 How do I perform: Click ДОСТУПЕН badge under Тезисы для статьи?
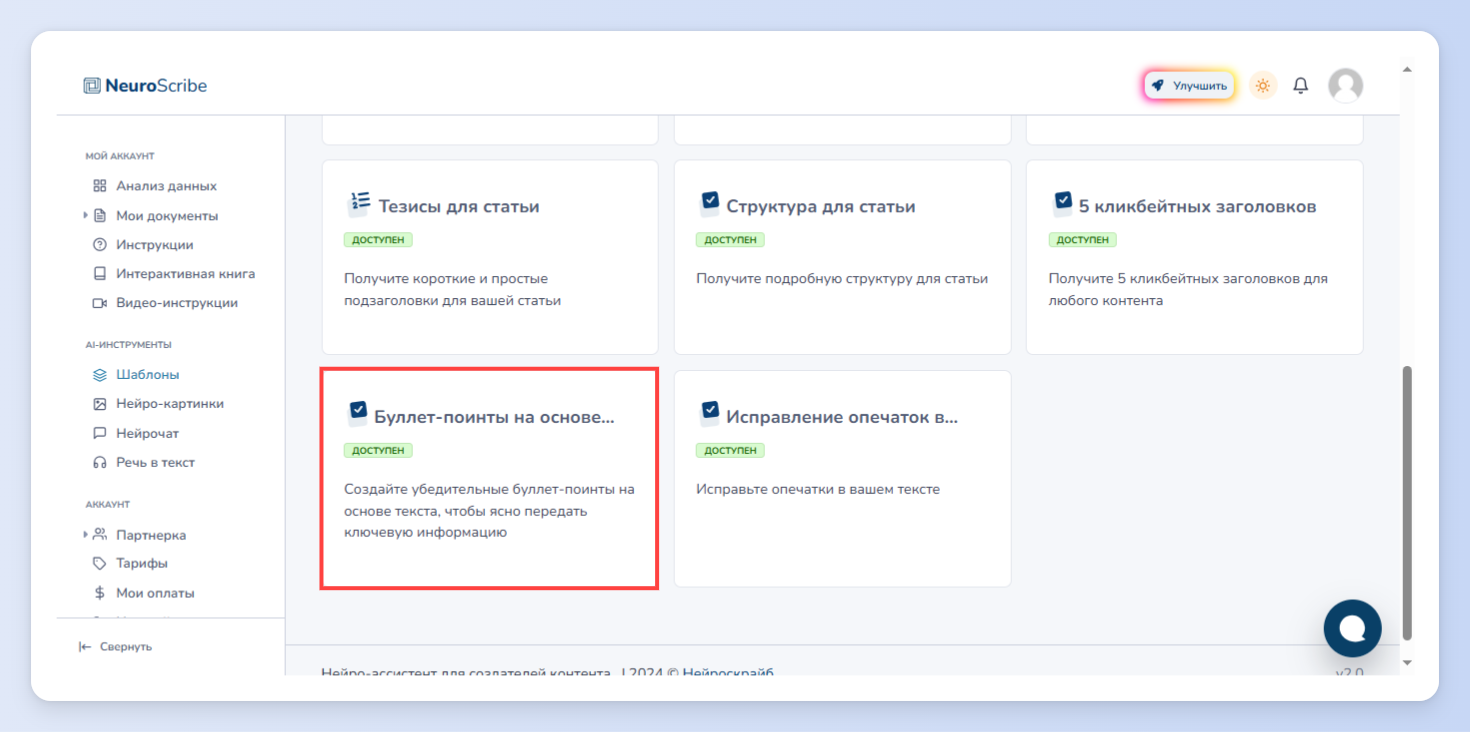(x=378, y=240)
